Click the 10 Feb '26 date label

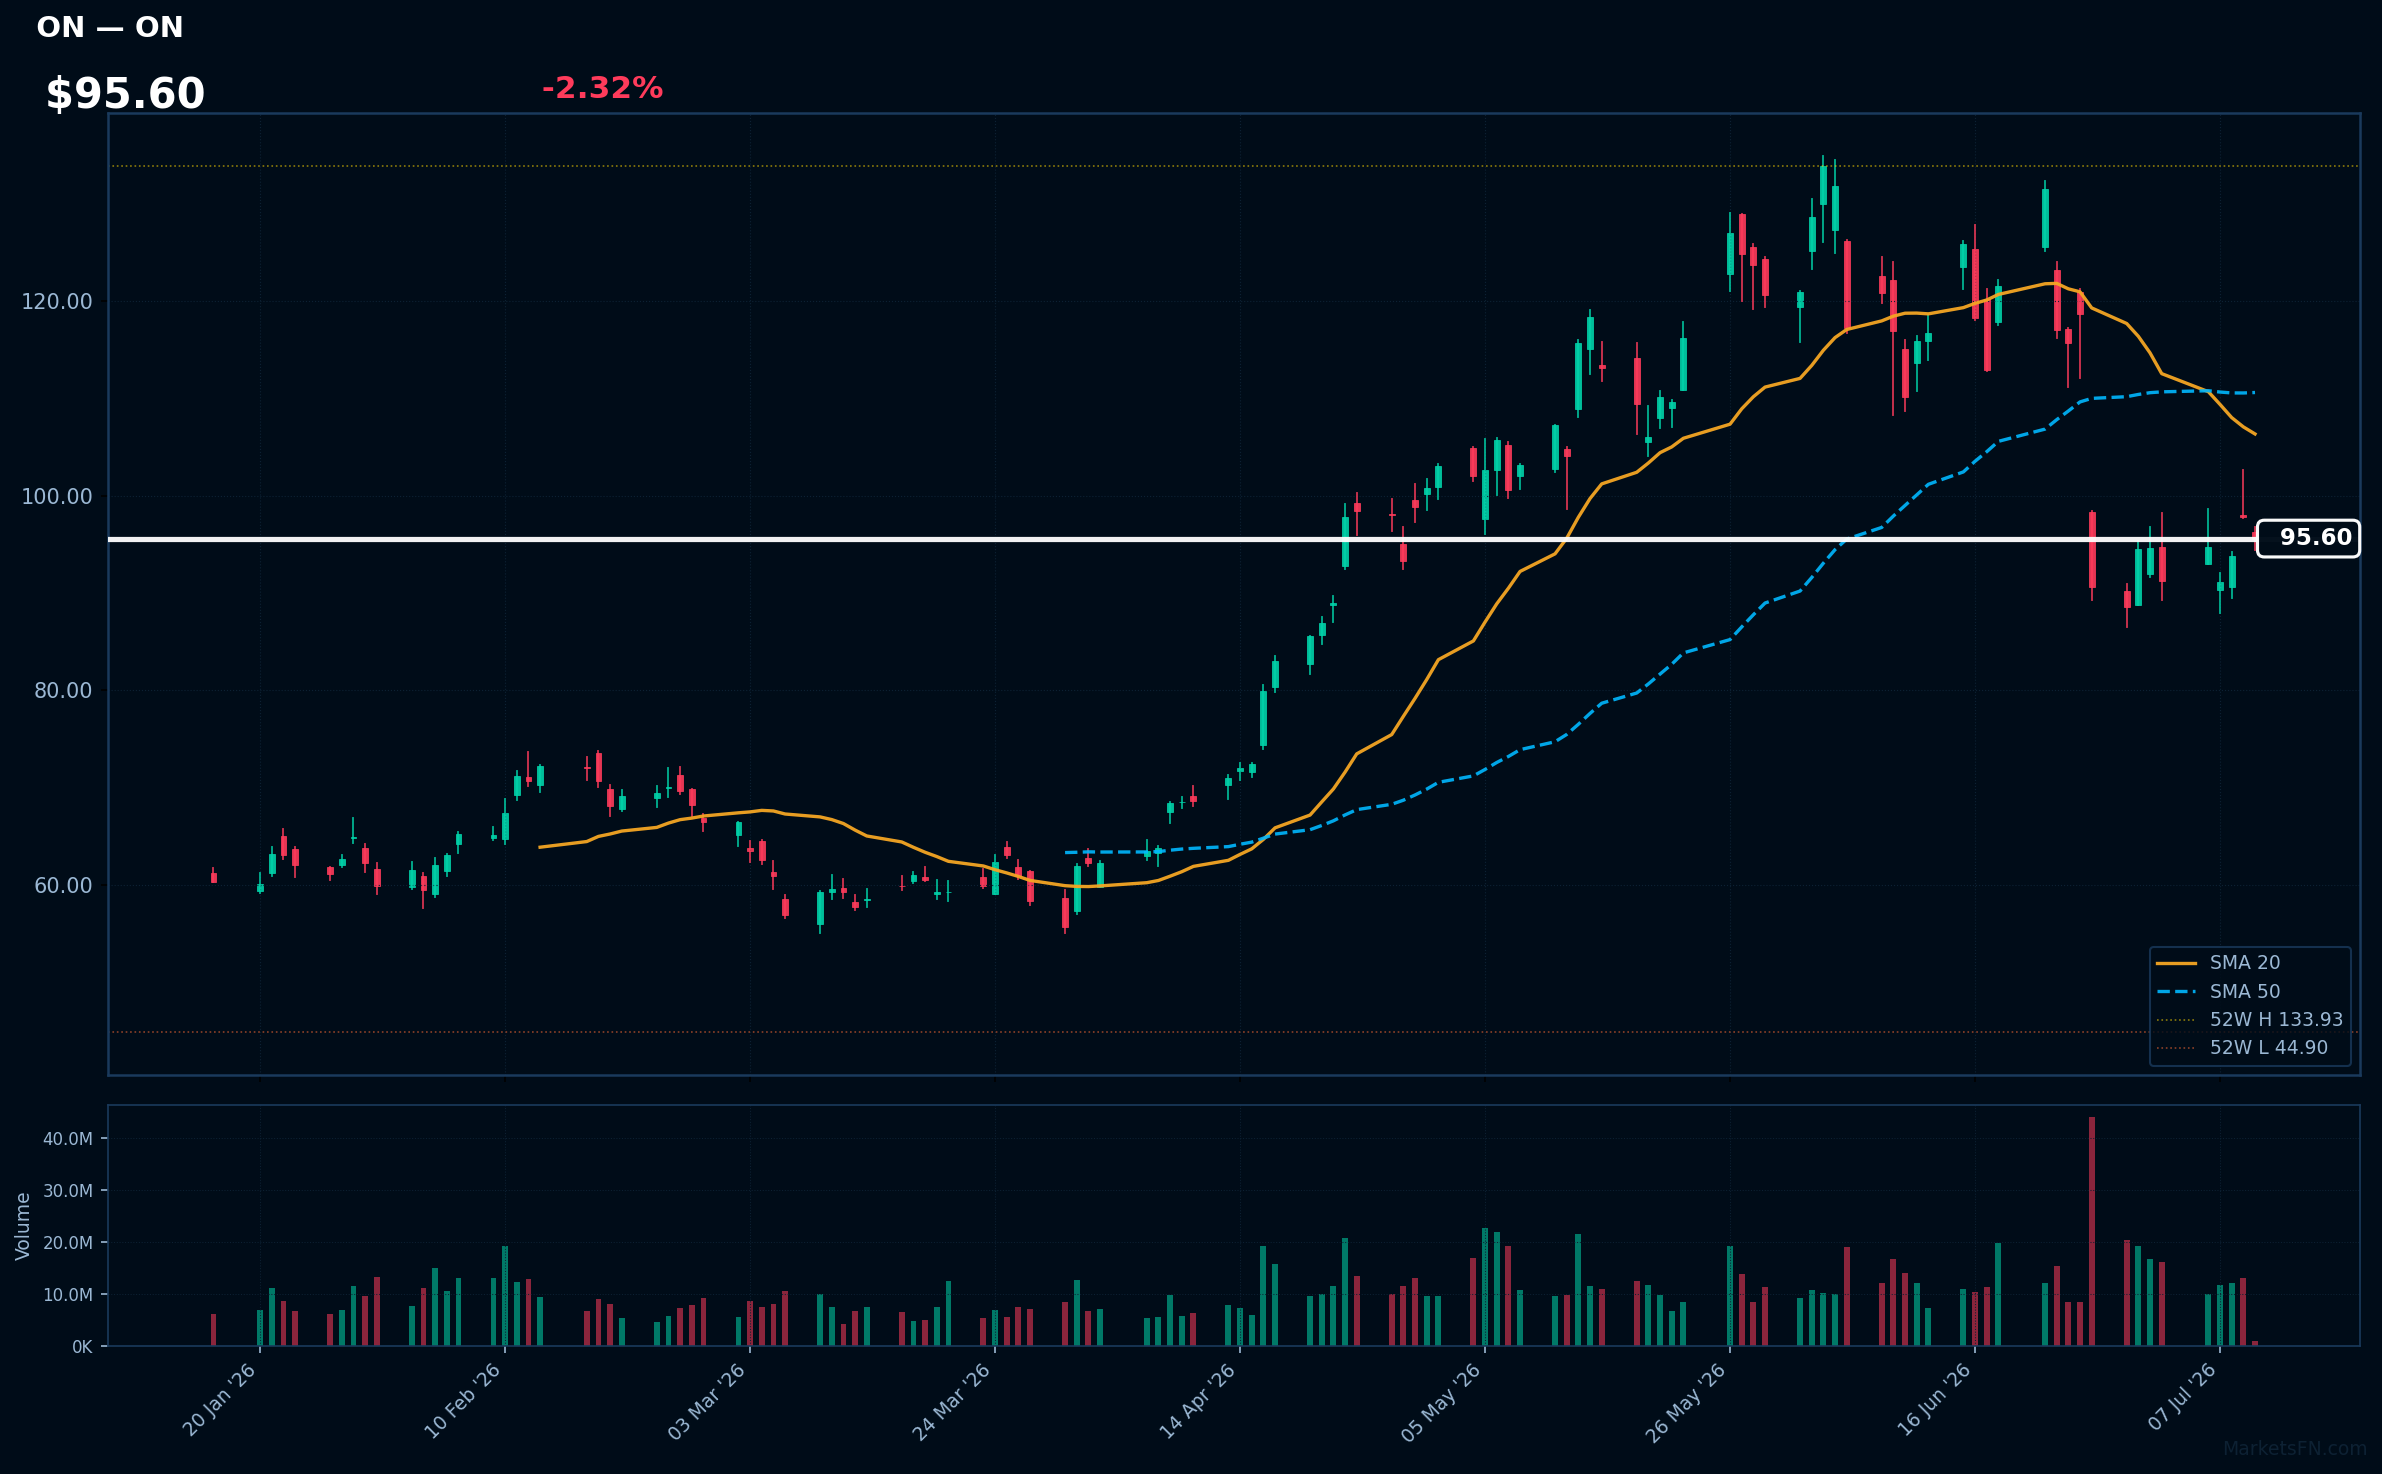(x=464, y=1400)
